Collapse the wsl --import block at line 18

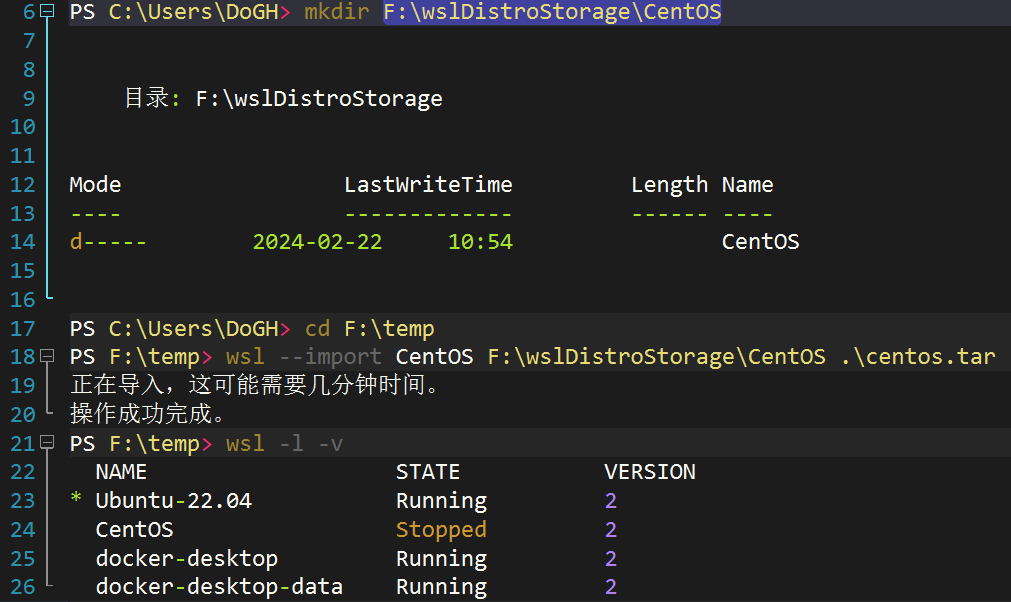coord(46,357)
